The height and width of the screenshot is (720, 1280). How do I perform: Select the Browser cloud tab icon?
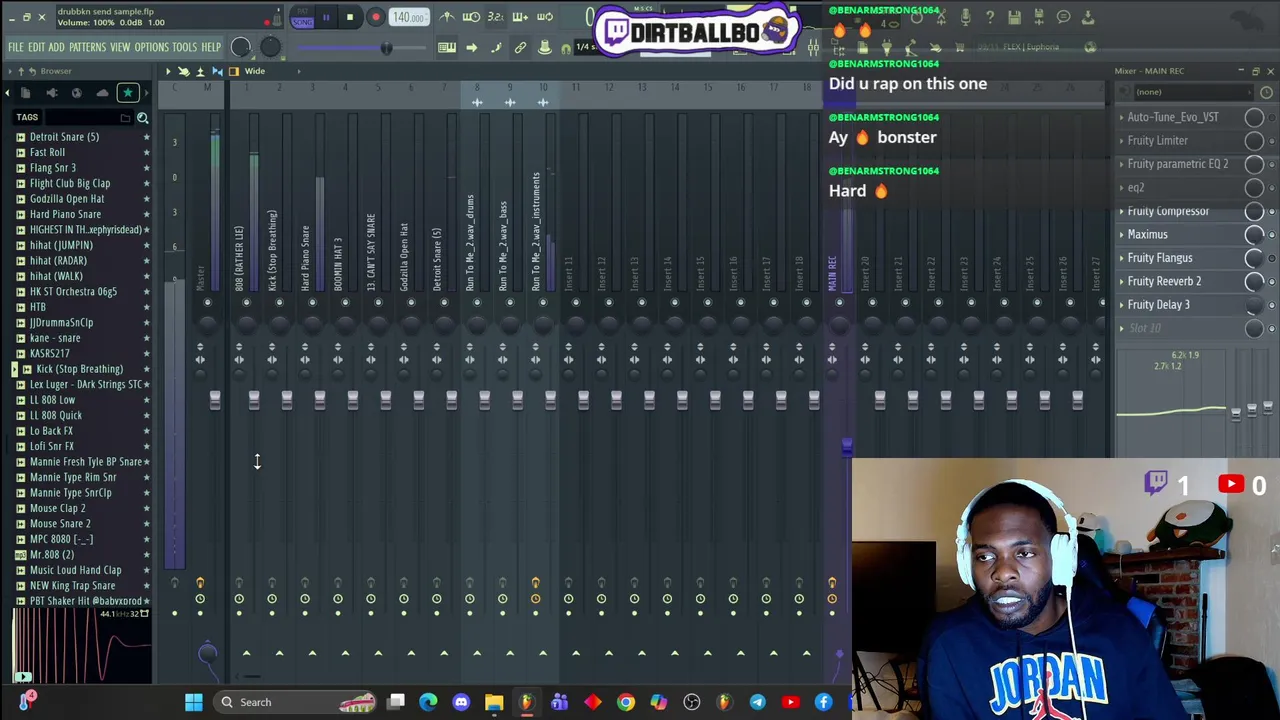(x=102, y=93)
